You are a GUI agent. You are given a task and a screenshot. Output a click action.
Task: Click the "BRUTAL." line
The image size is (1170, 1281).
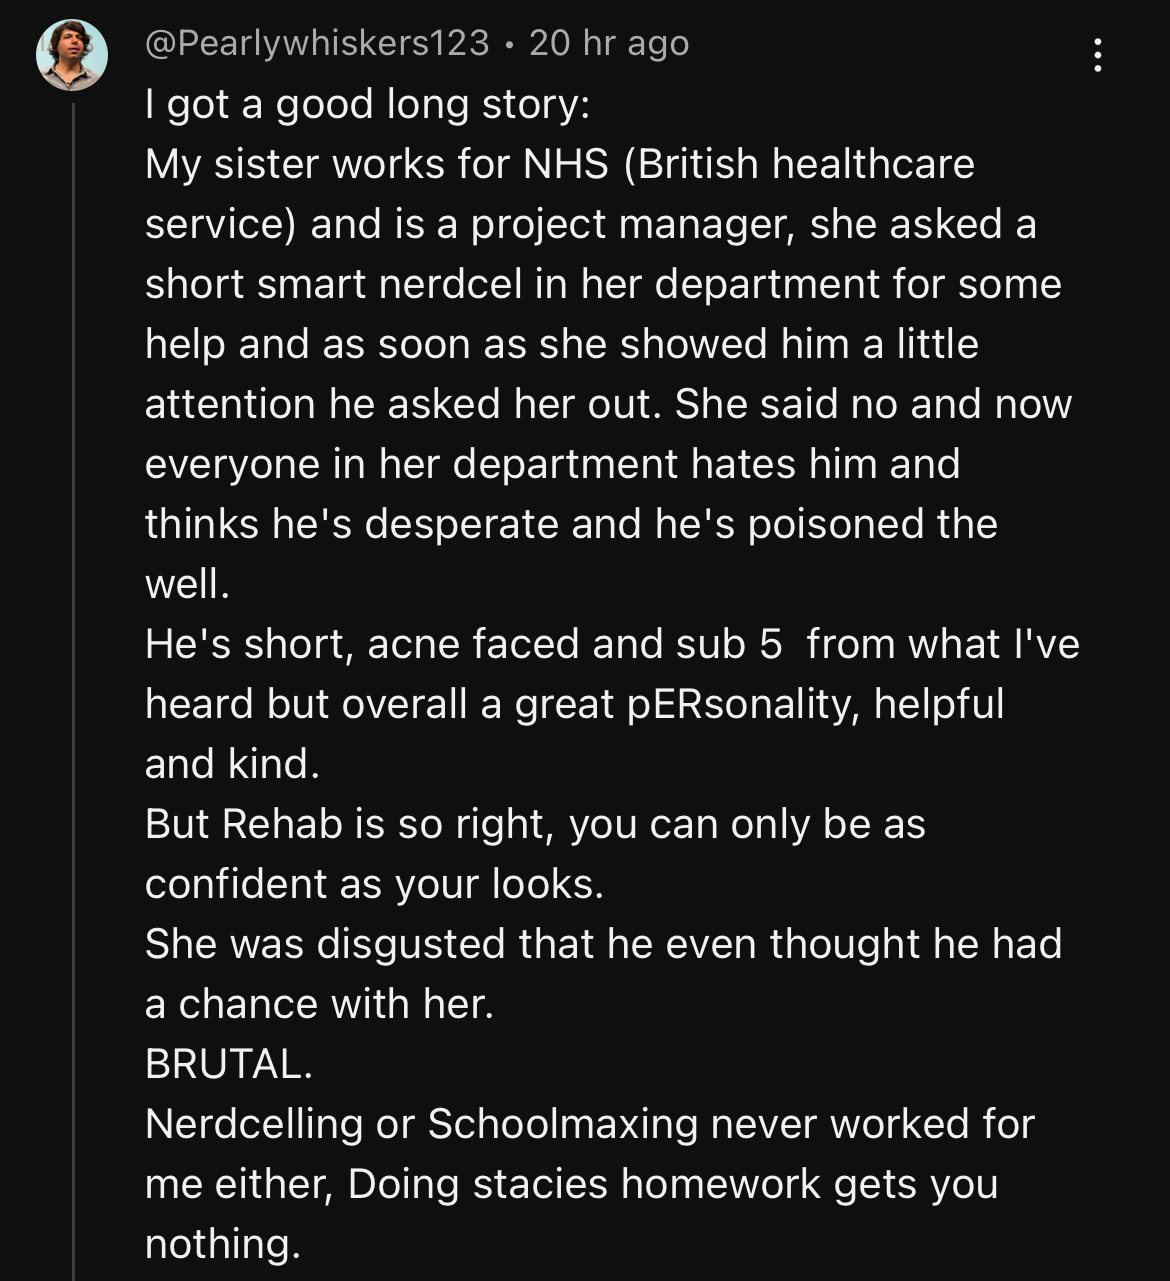click(229, 1064)
